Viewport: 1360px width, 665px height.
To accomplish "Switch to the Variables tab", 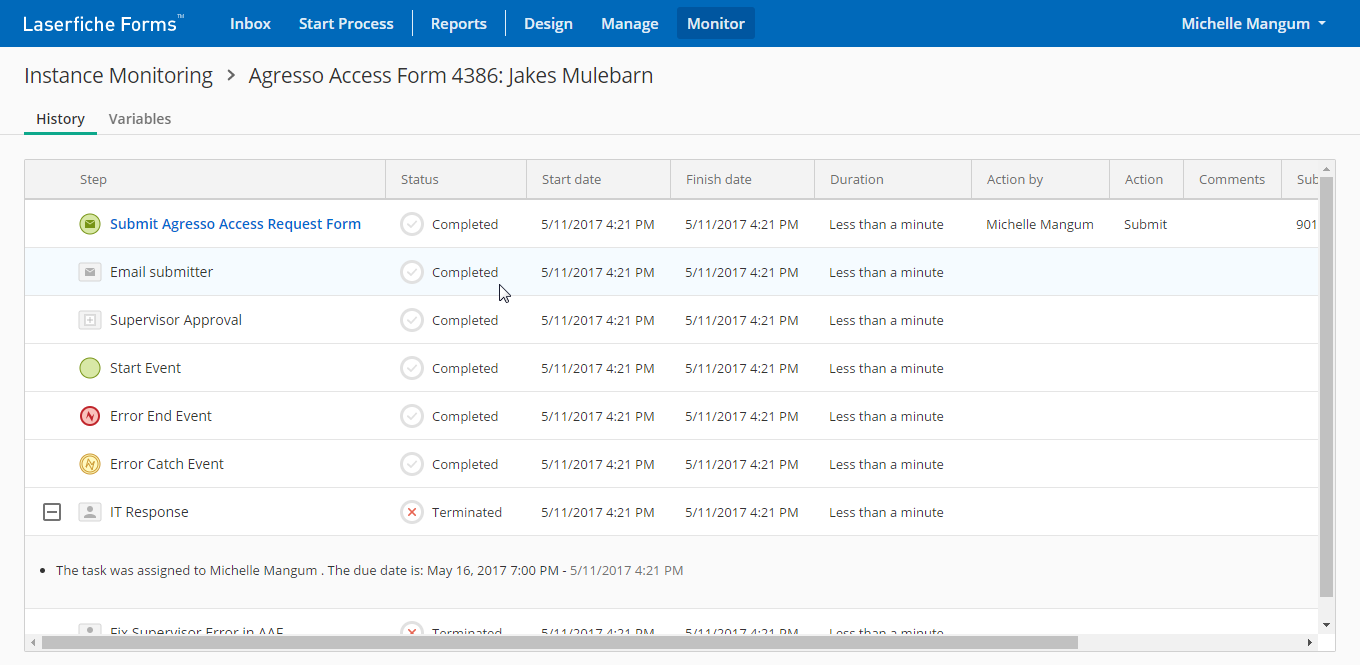I will pos(140,119).
